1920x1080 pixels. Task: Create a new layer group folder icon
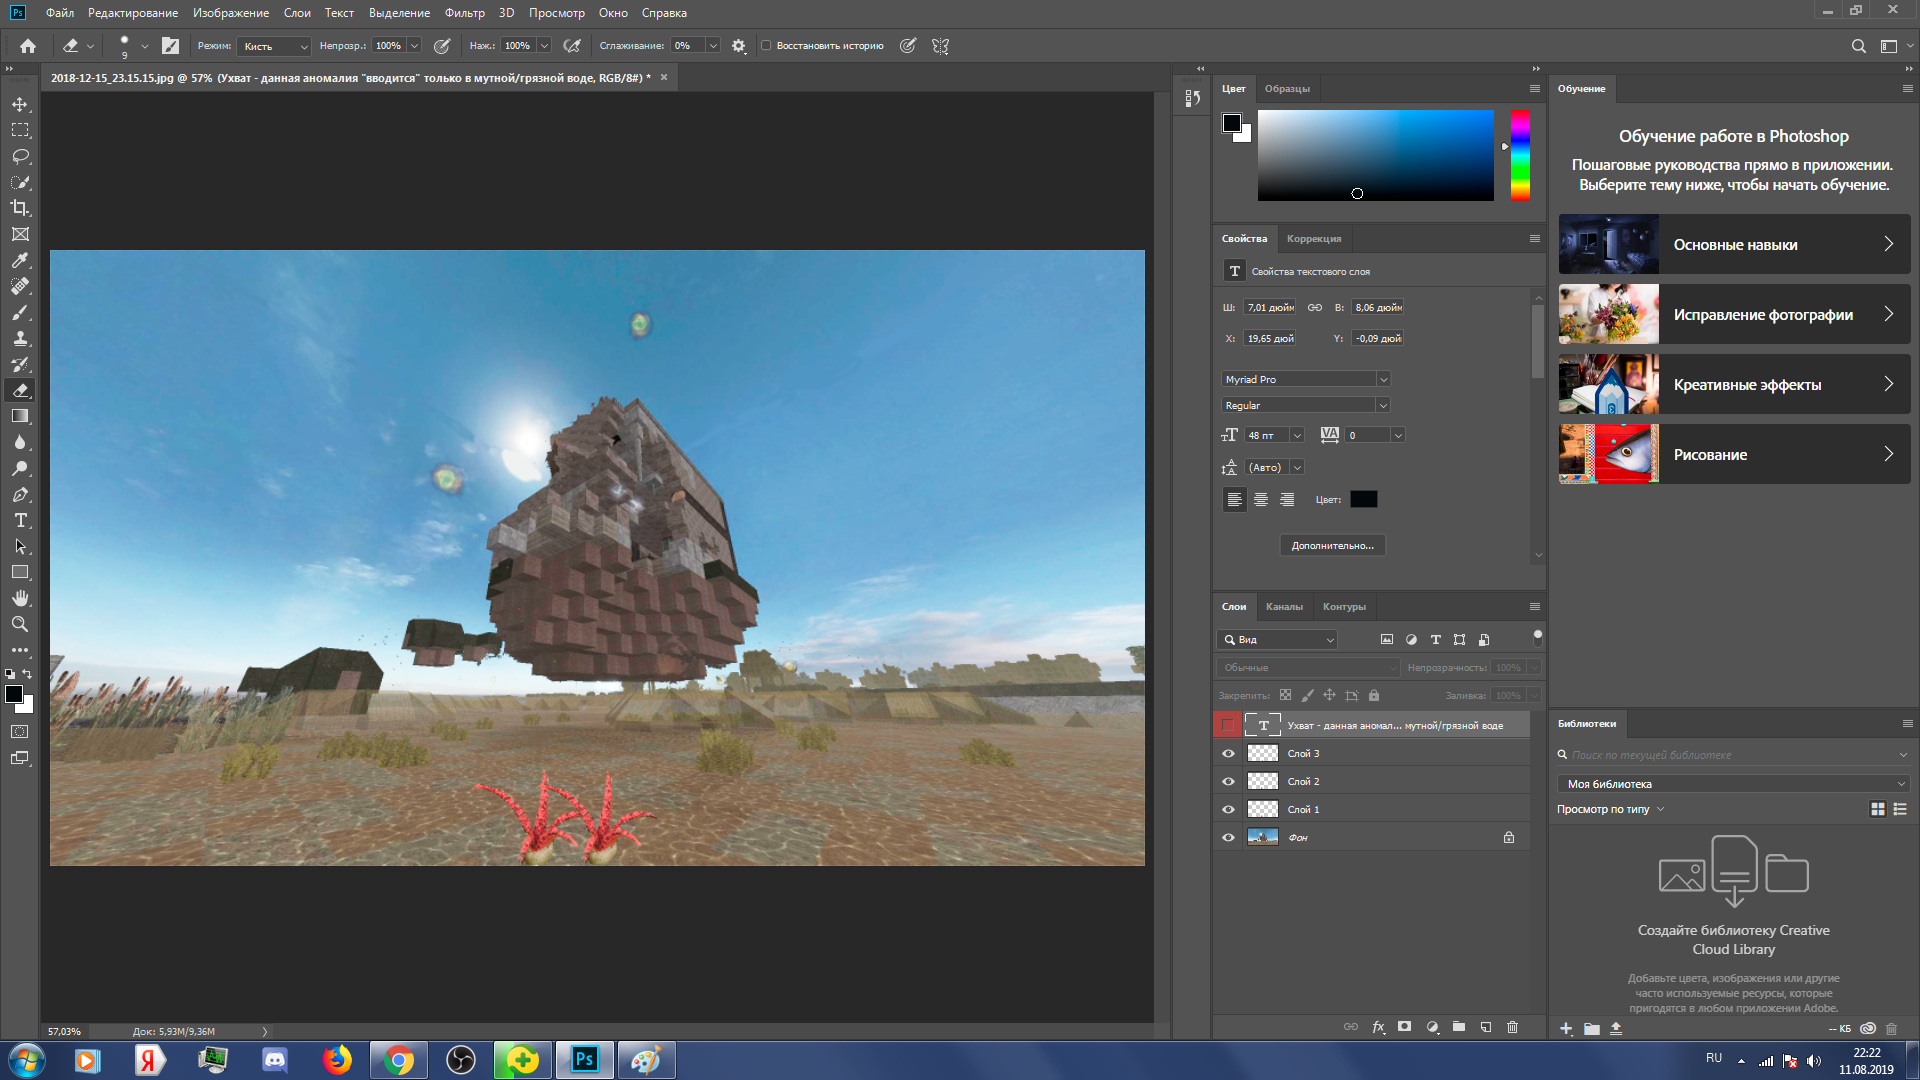click(x=1459, y=1027)
